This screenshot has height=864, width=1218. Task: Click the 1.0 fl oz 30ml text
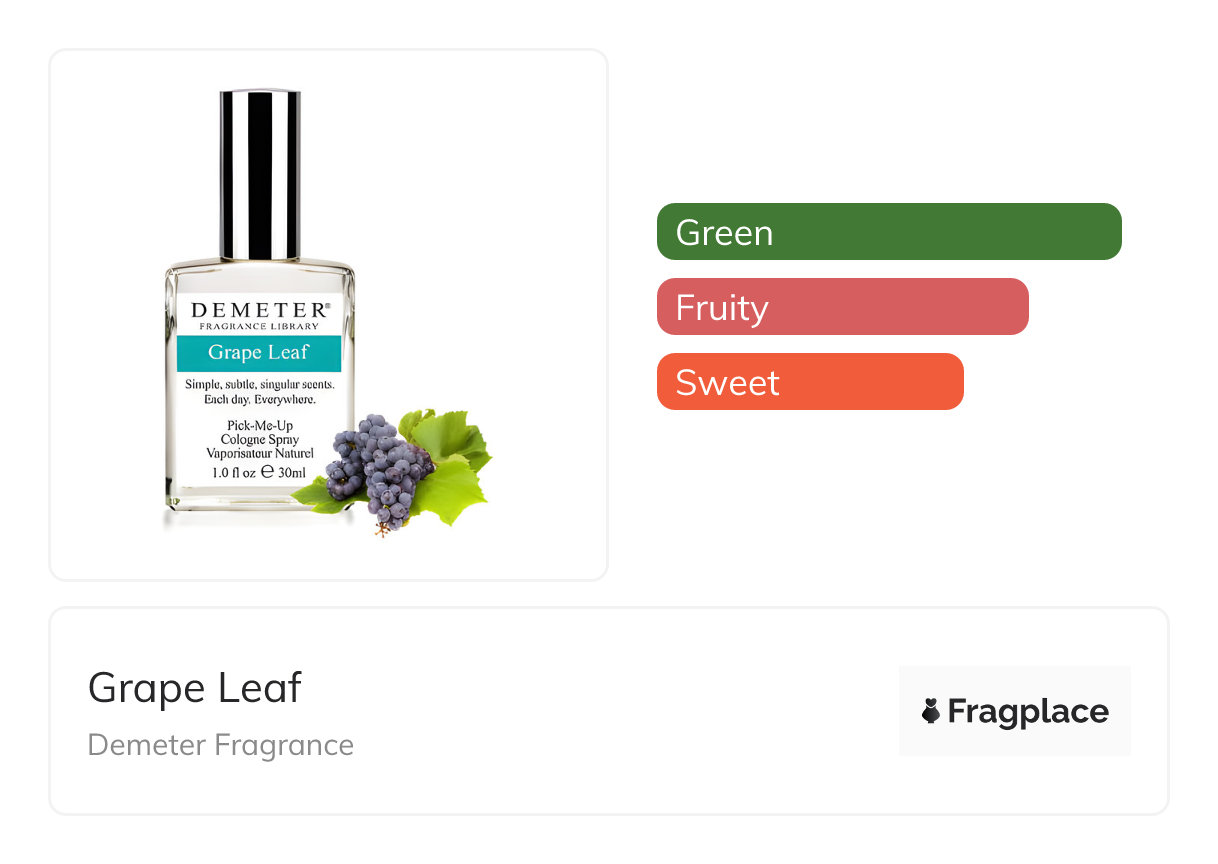259,472
